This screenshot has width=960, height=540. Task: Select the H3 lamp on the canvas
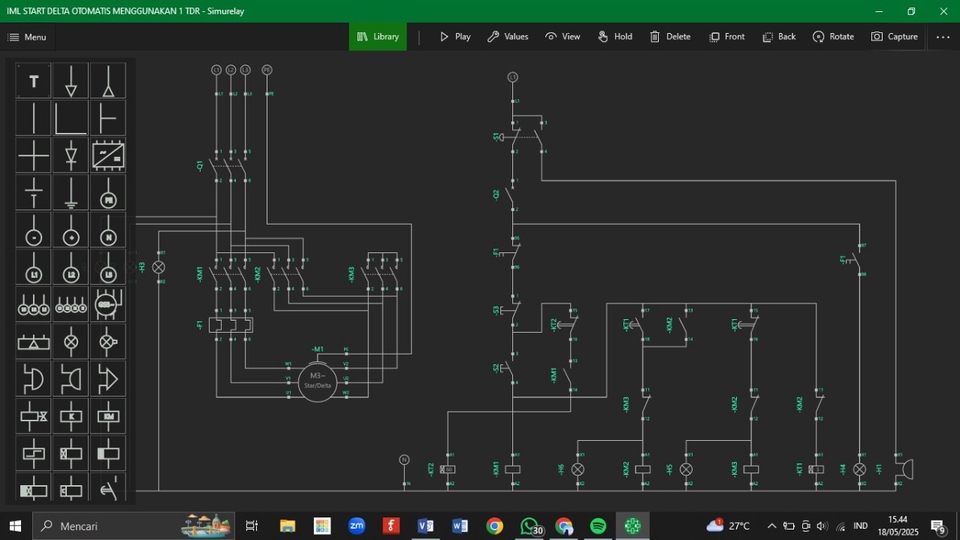(159, 268)
